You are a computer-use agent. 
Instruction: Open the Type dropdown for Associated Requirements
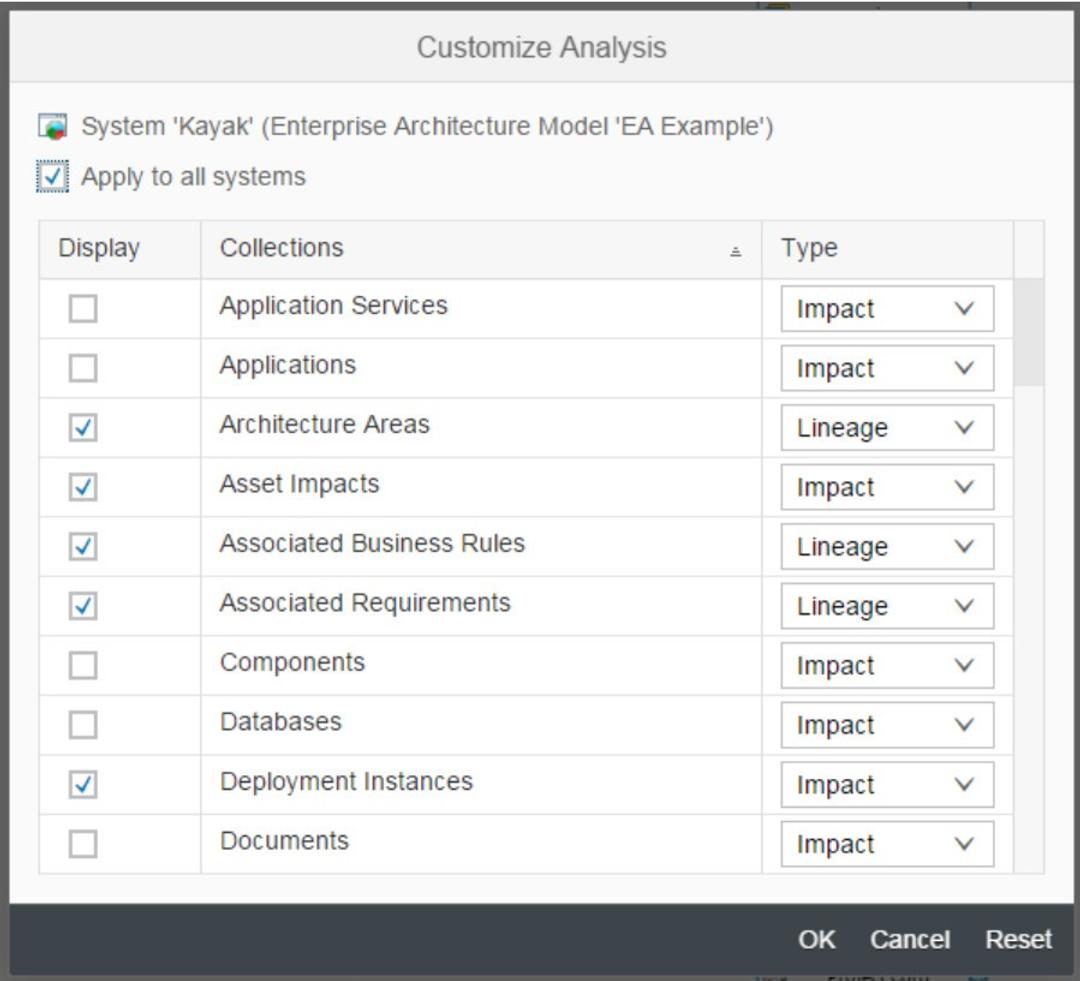pos(887,605)
